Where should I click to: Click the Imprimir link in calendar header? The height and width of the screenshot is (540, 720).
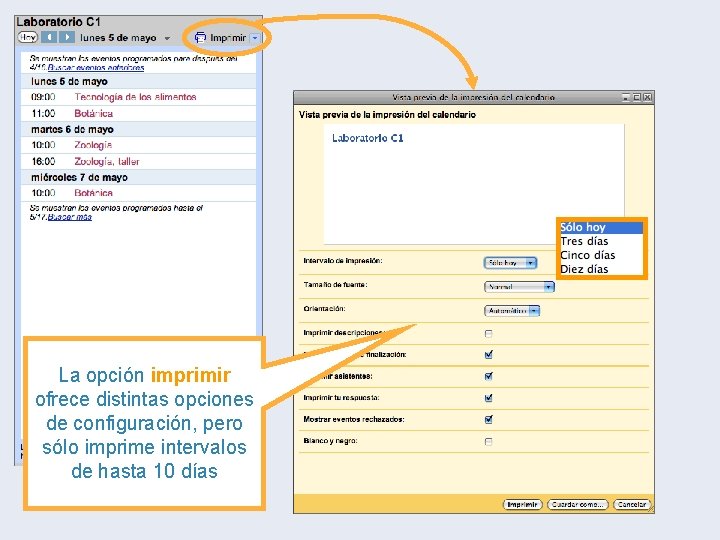coord(228,38)
